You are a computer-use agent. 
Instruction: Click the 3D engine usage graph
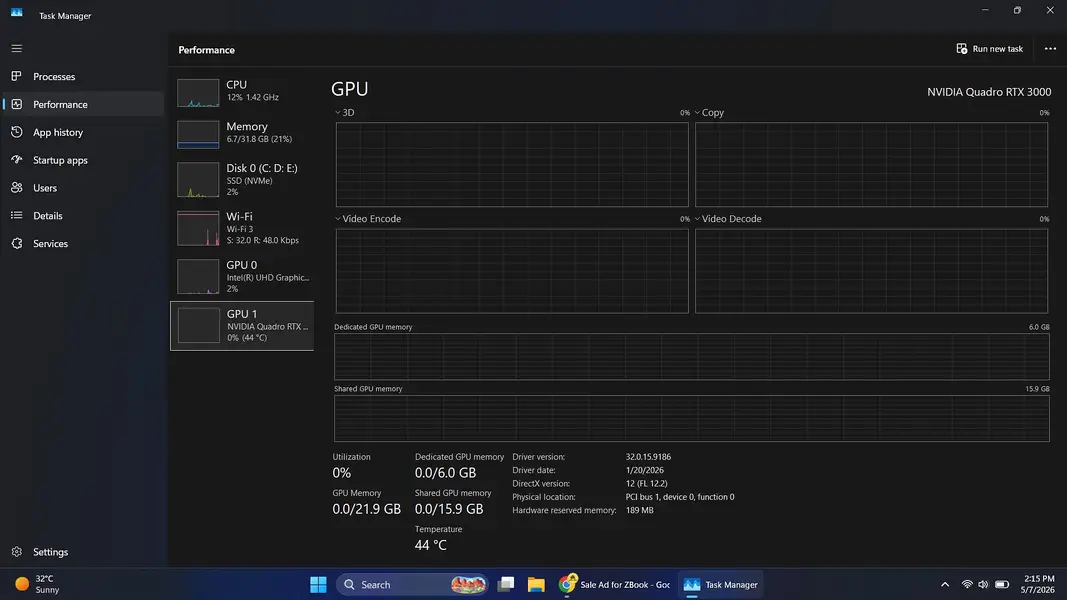click(512, 165)
